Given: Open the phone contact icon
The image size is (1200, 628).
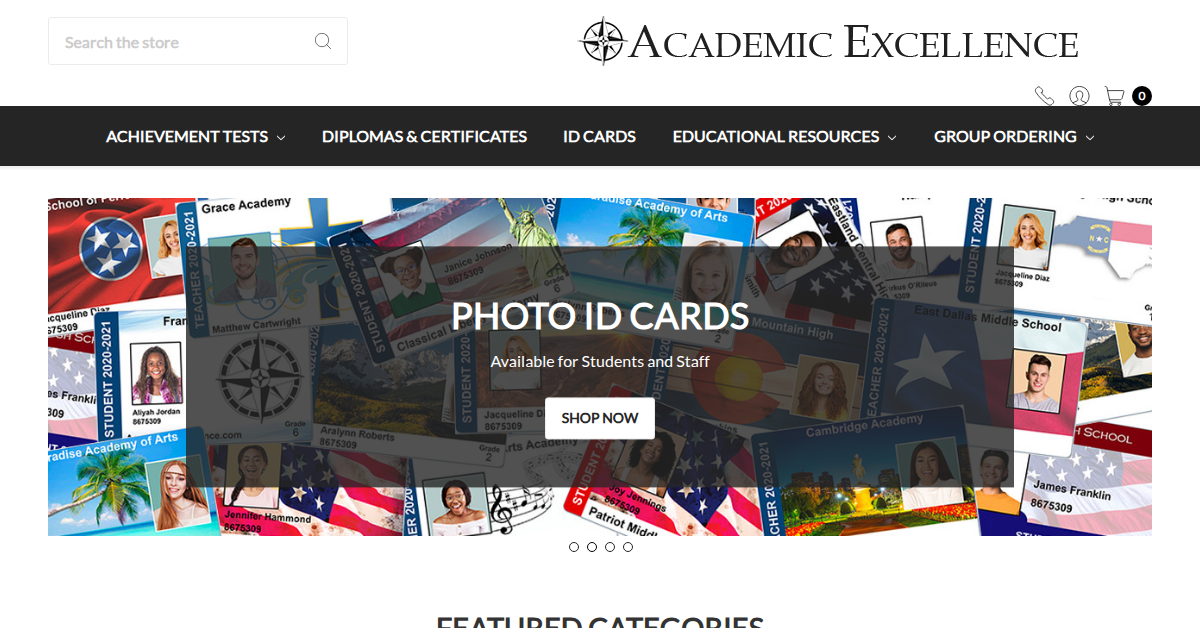Looking at the screenshot, I should coord(1044,96).
